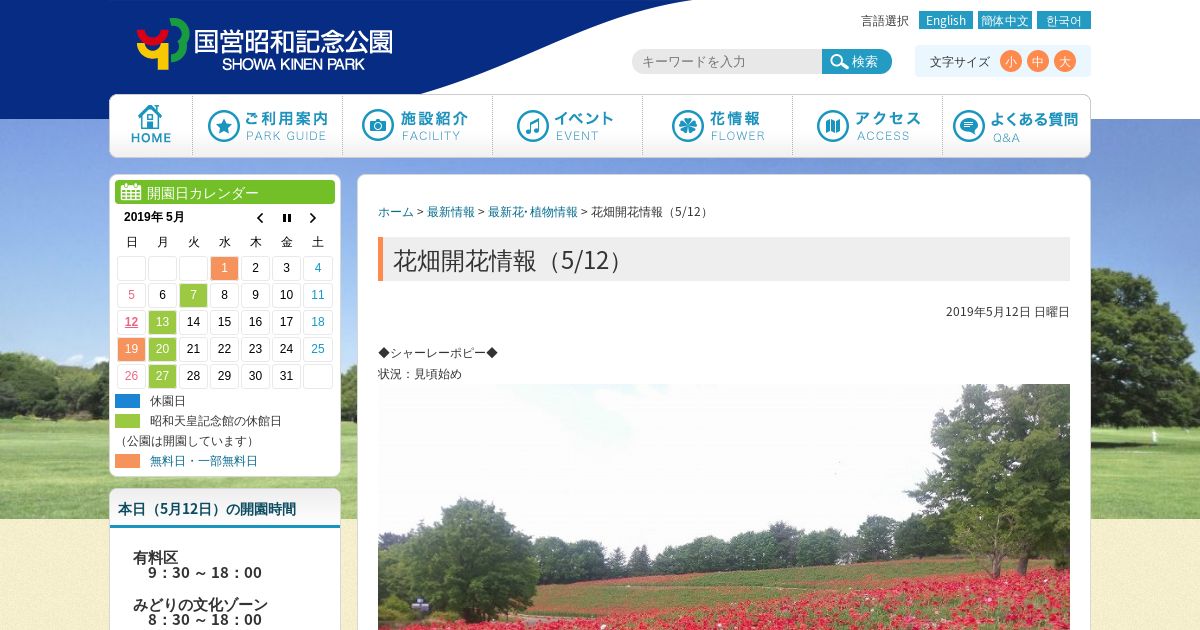
Task: Open Park Guide star icon menu
Action: click(267, 125)
